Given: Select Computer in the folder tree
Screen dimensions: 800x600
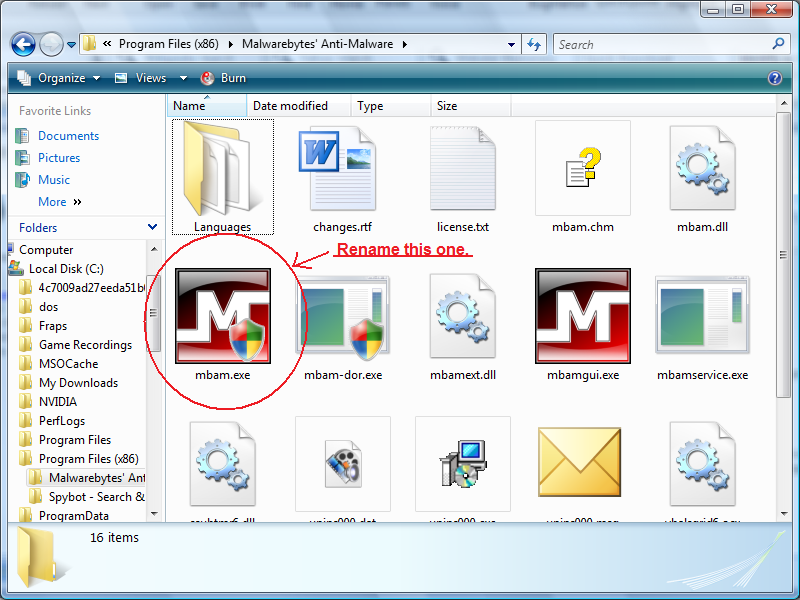Looking at the screenshot, I should pyautogui.click(x=46, y=250).
